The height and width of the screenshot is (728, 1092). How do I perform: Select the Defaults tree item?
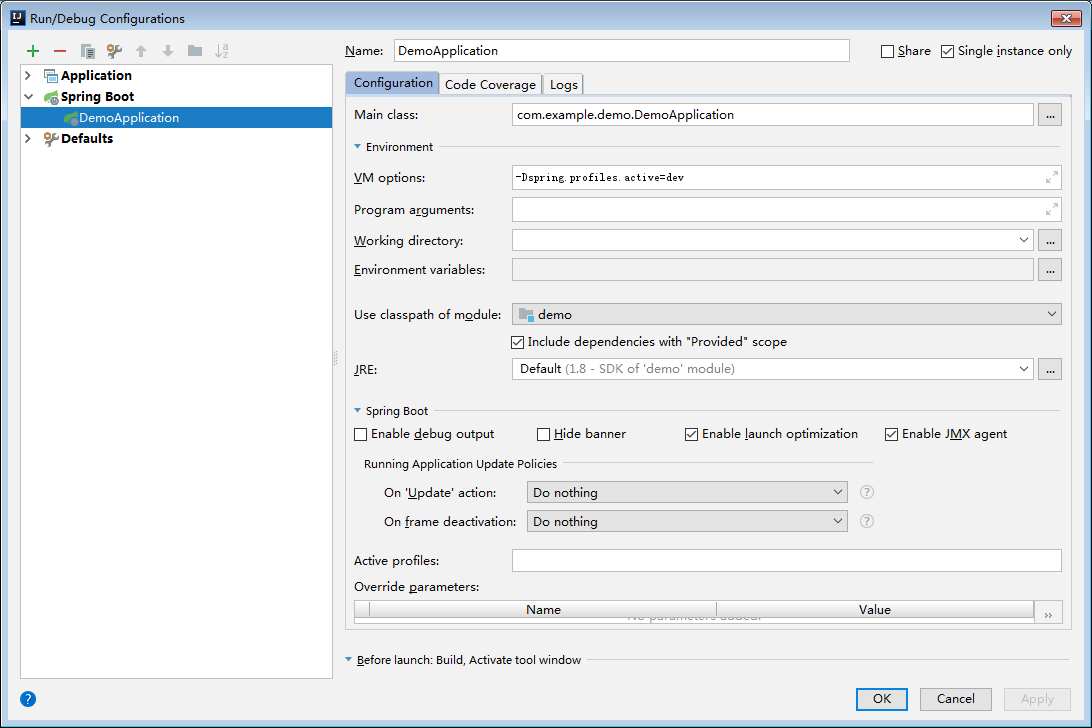pyautogui.click(x=86, y=139)
